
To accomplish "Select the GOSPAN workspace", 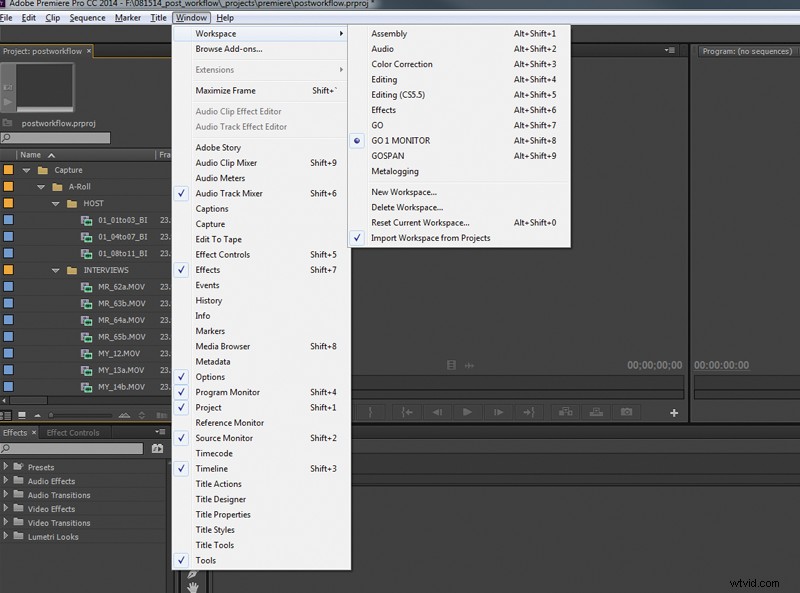I will point(389,155).
